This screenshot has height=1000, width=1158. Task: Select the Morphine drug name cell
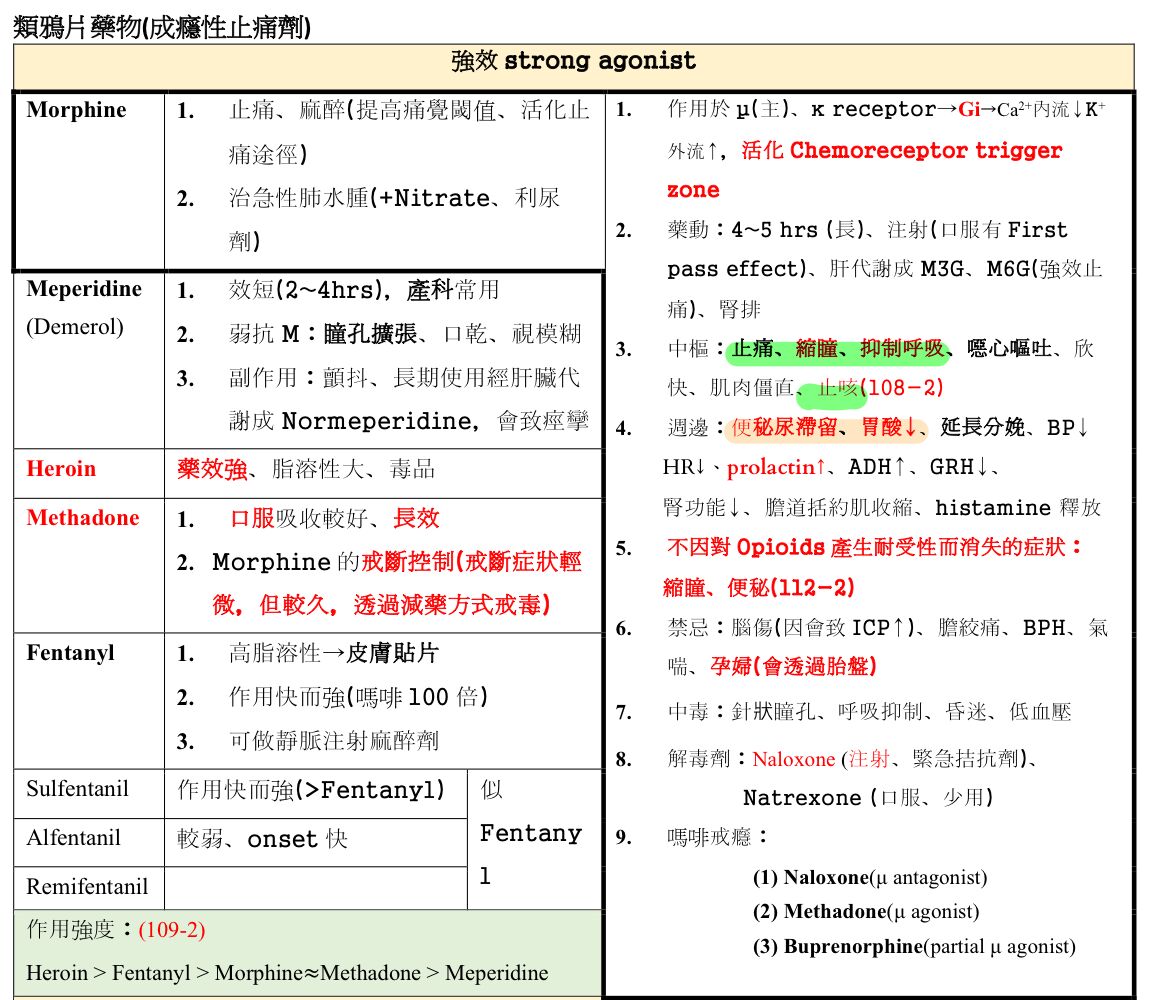[77, 110]
